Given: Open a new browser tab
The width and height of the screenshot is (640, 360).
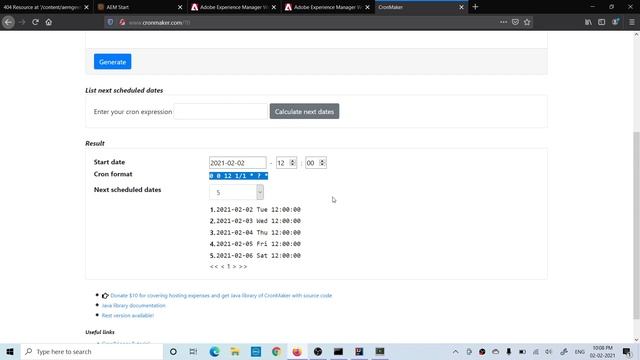Looking at the screenshot, I should 475,7.
